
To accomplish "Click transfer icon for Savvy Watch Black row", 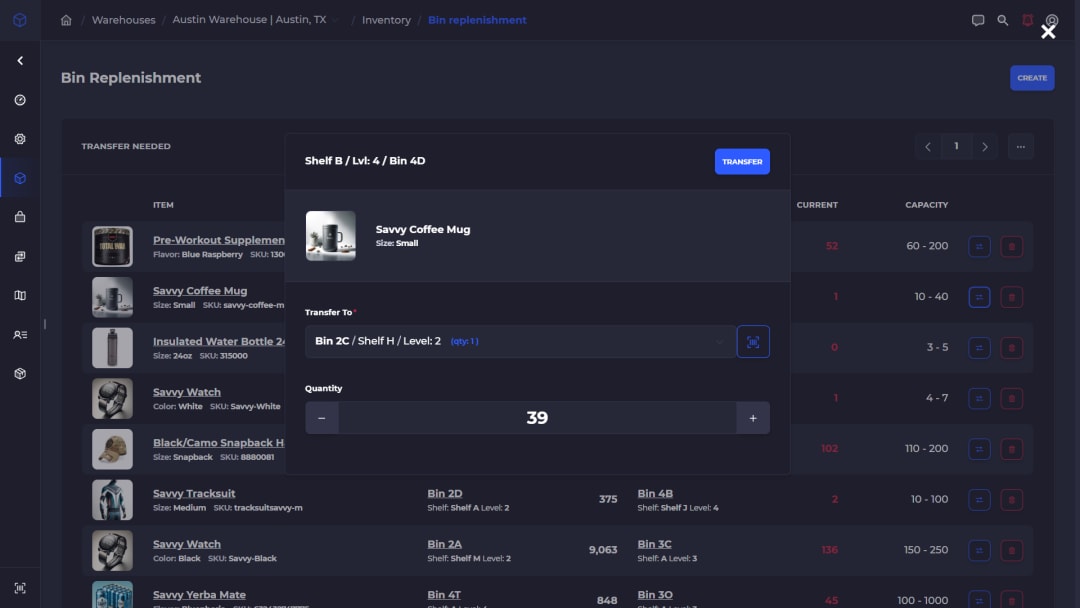I will pyautogui.click(x=979, y=550).
